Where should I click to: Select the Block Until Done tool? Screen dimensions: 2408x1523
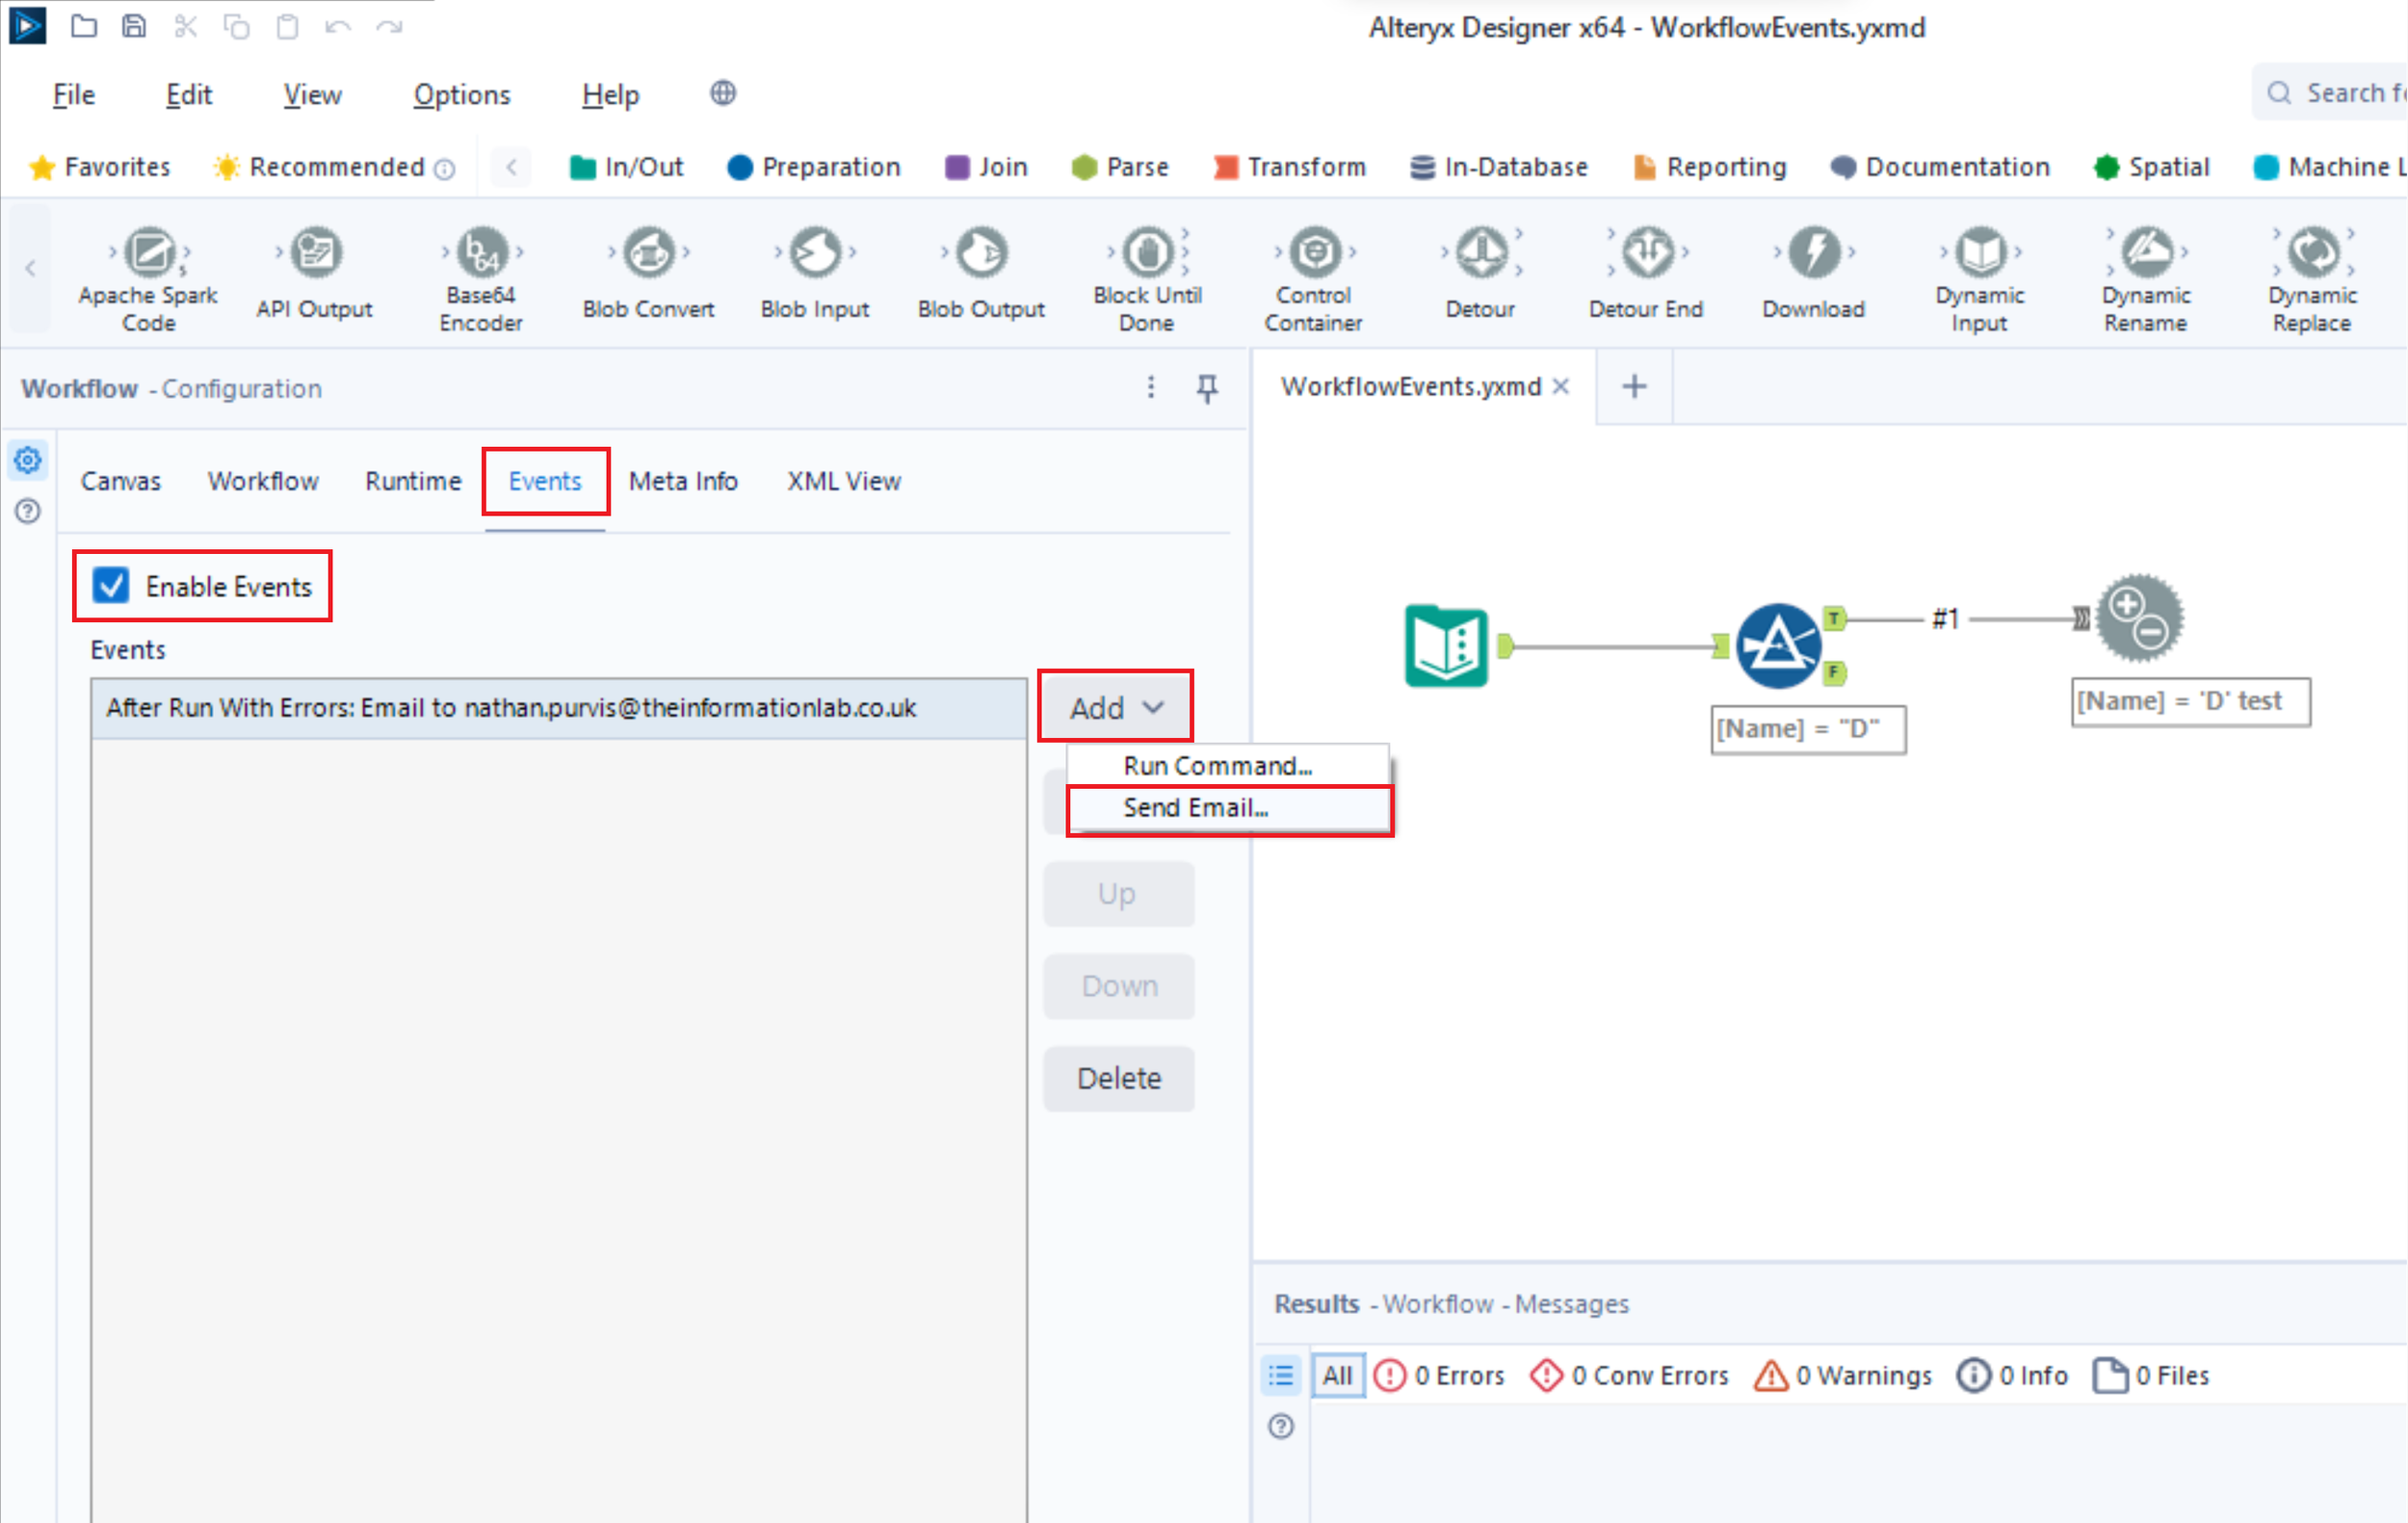coord(1147,253)
